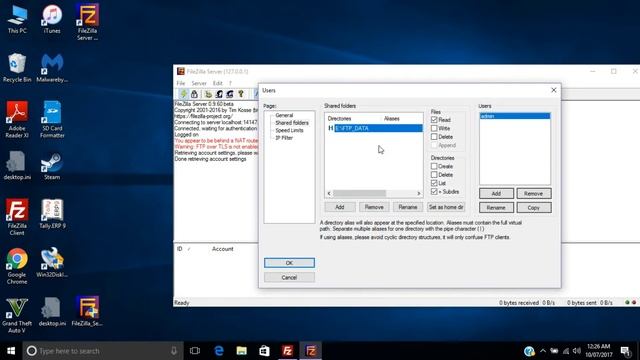This screenshot has width=640, height=360.
Task: Enable the Directories Delete checkbox
Action: pos(434,175)
